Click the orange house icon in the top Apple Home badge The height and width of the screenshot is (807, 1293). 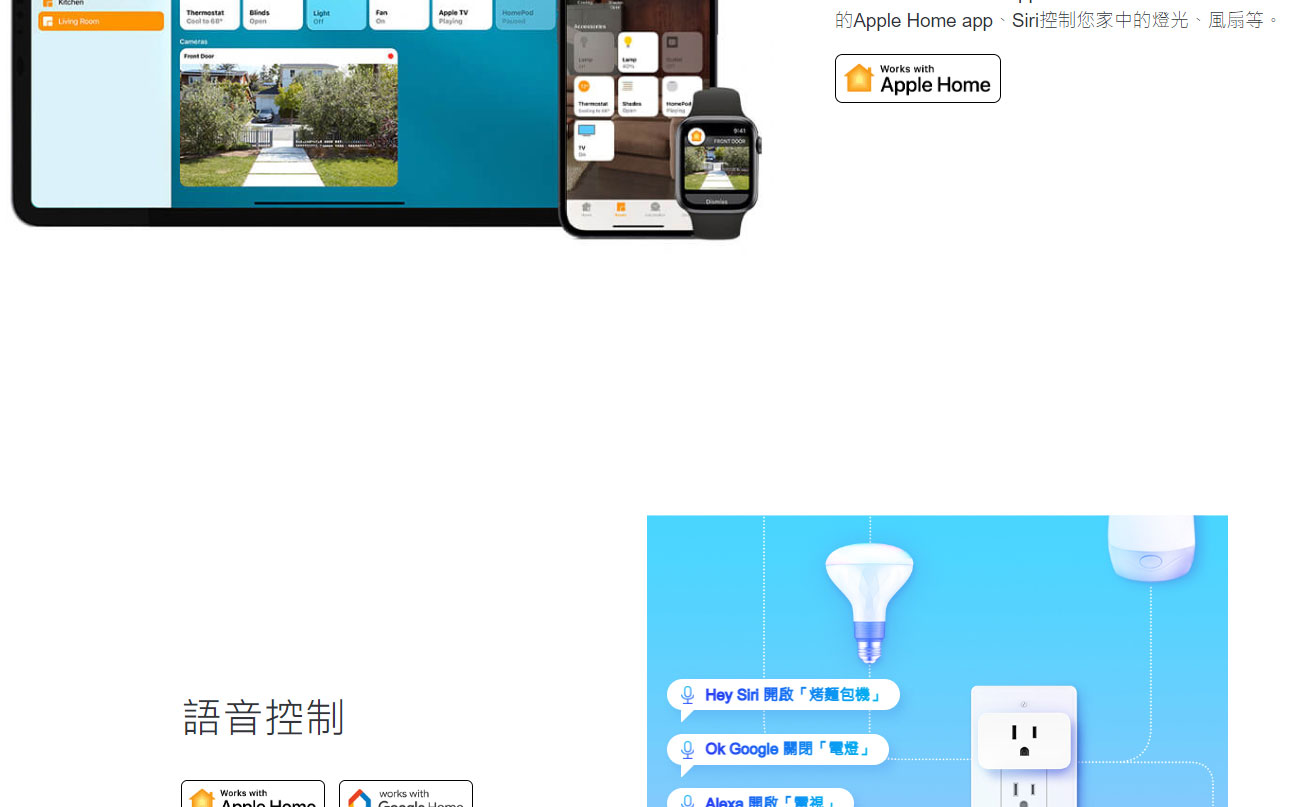click(858, 78)
